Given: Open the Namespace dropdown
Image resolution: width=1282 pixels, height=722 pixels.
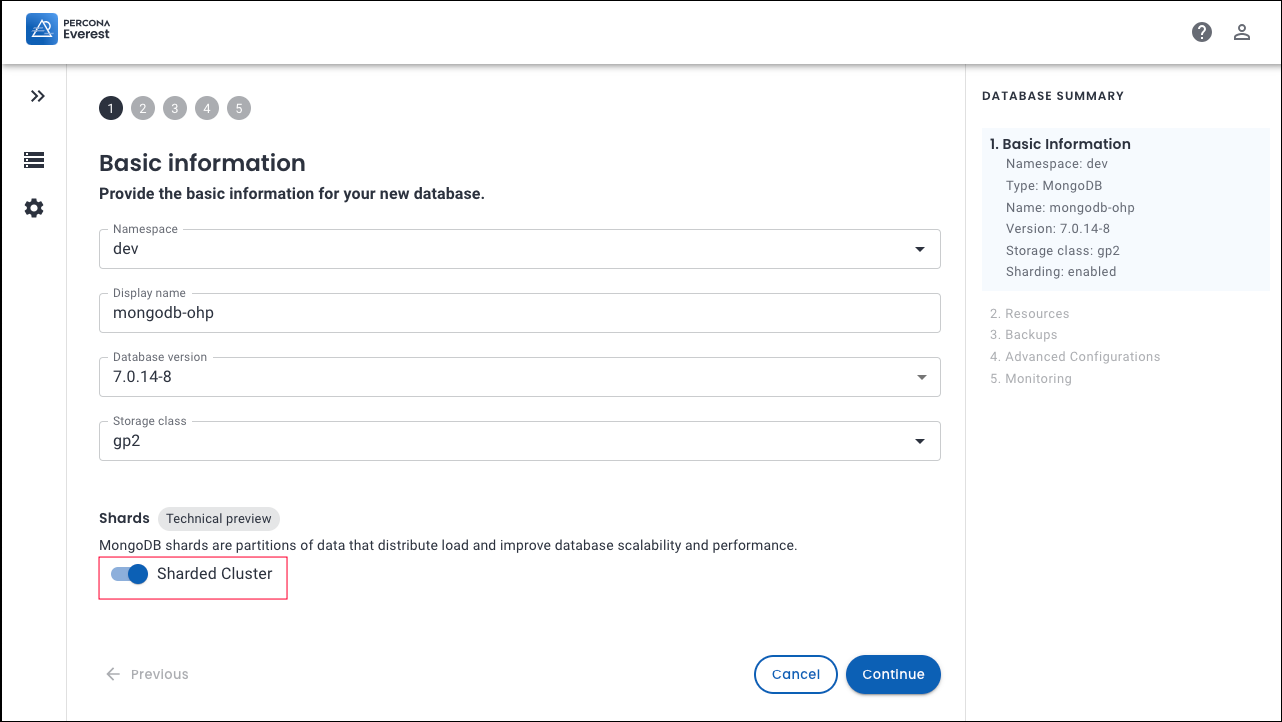Looking at the screenshot, I should [x=519, y=249].
